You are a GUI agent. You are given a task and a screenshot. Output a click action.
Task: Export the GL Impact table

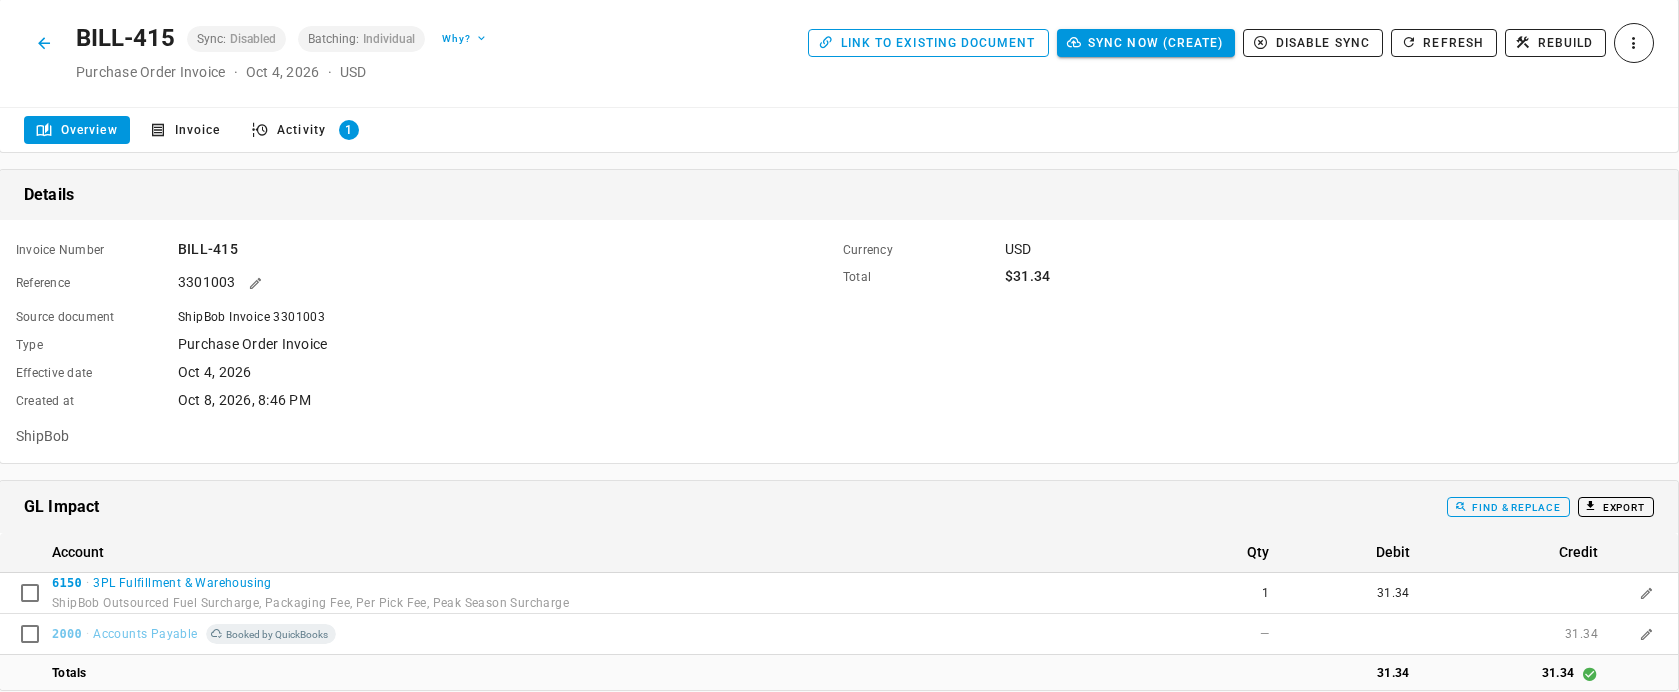tap(1615, 507)
